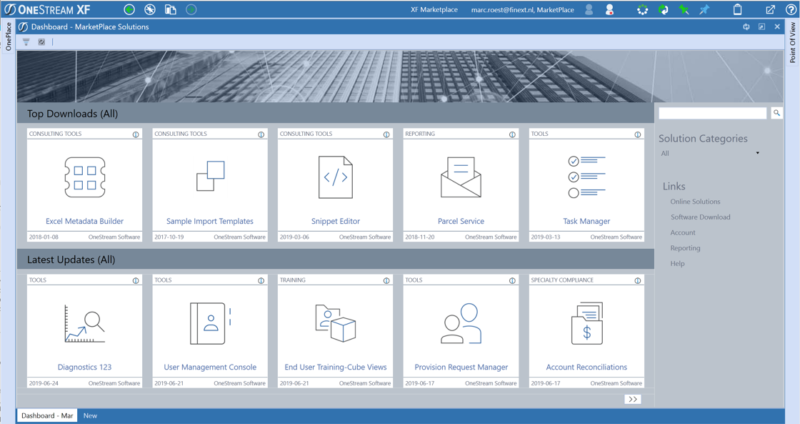This screenshot has width=800, height=424.
Task: Select the Dashboard - Mar bottom tab
Action: pos(46,415)
